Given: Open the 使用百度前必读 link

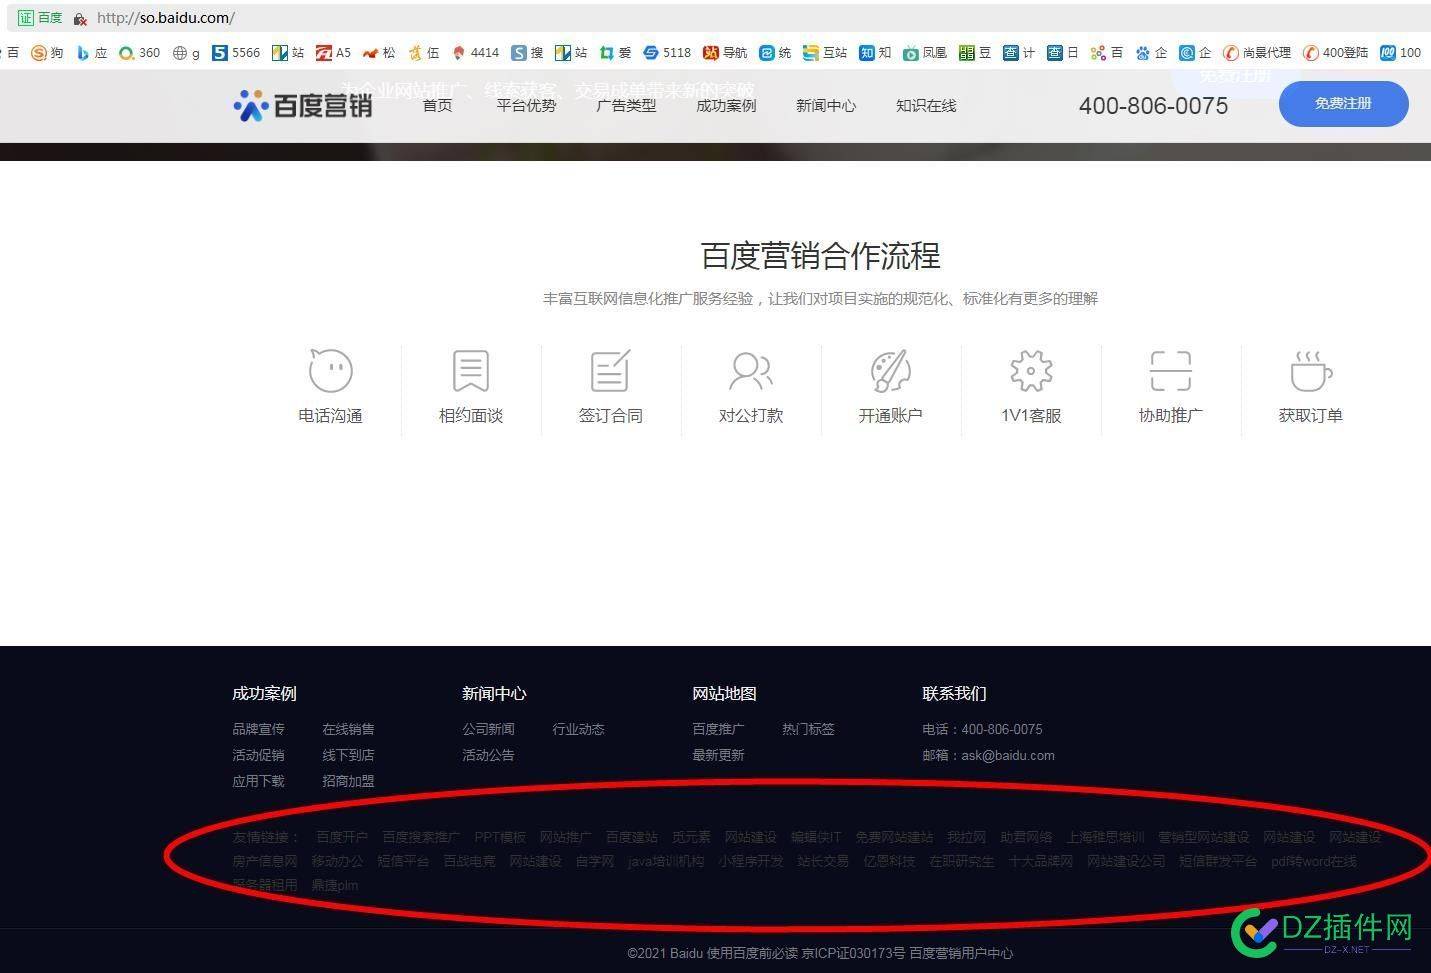Looking at the screenshot, I should [752, 953].
